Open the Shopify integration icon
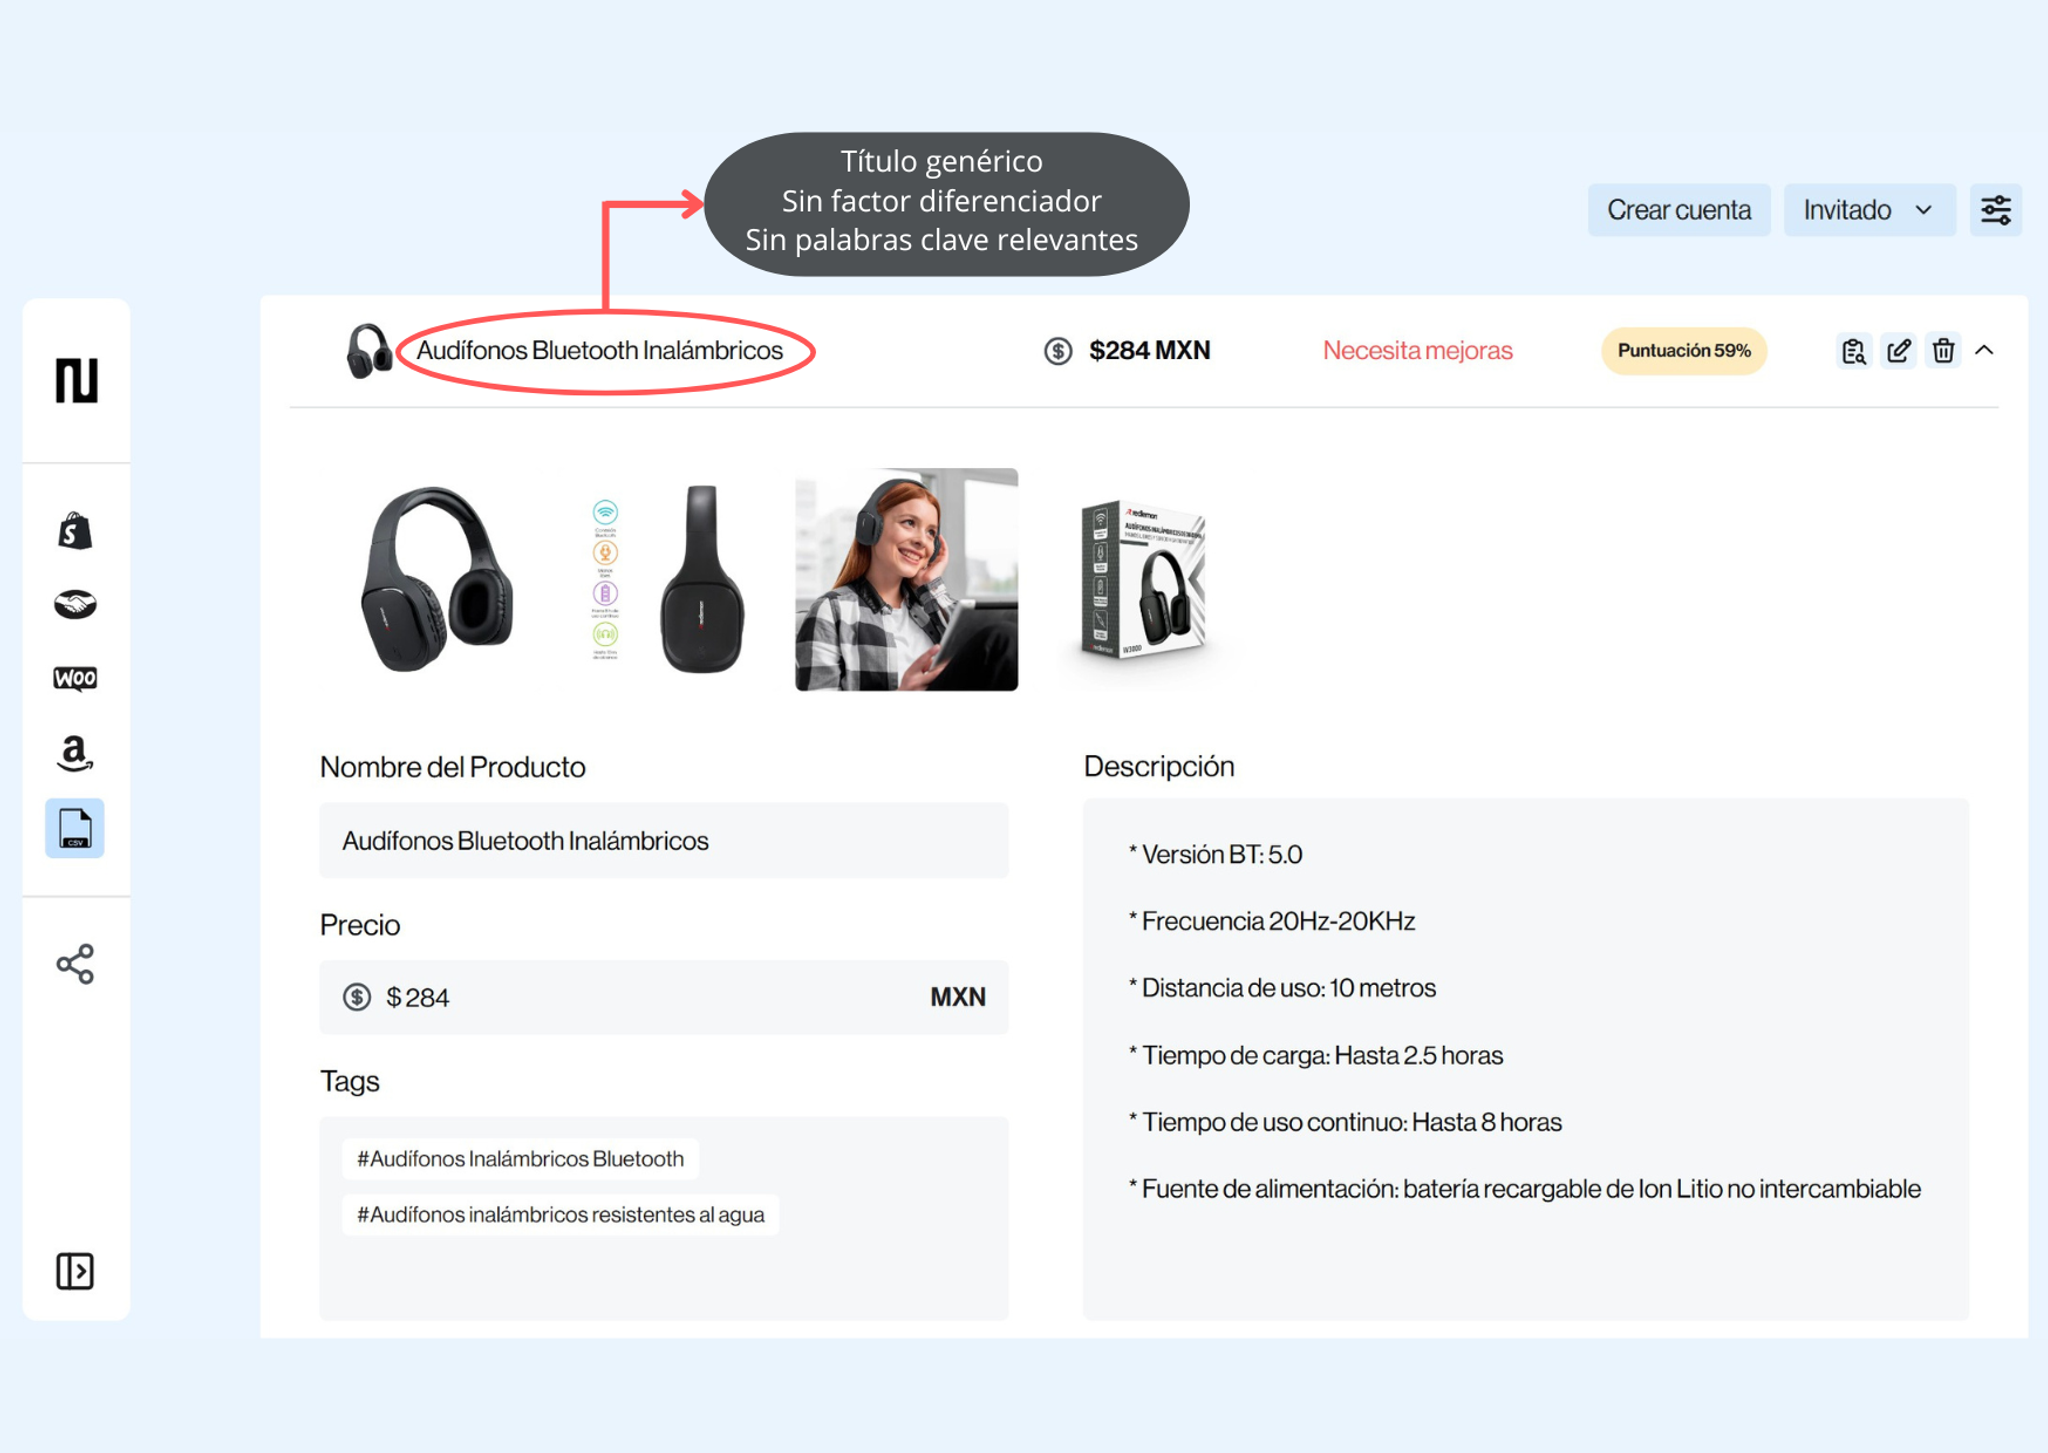 75,531
